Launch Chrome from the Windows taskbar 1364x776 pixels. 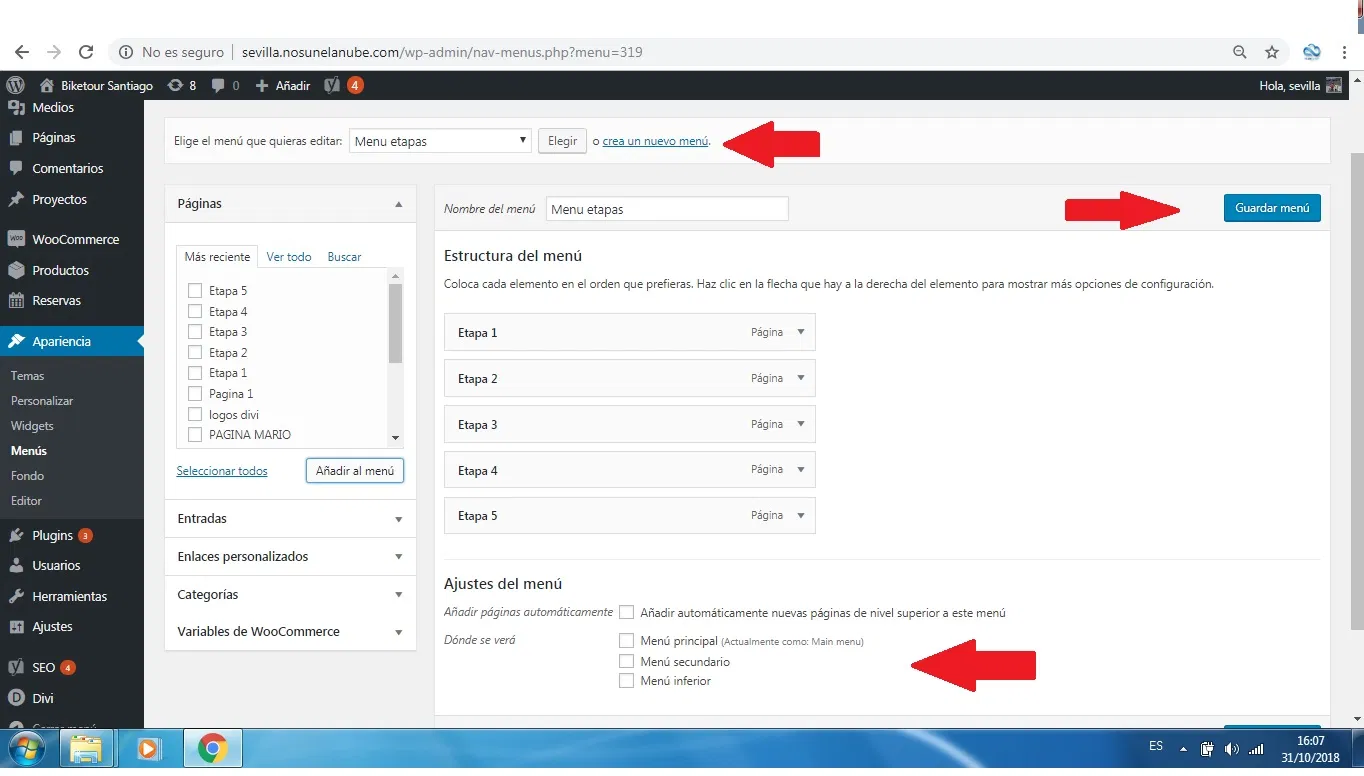[212, 748]
